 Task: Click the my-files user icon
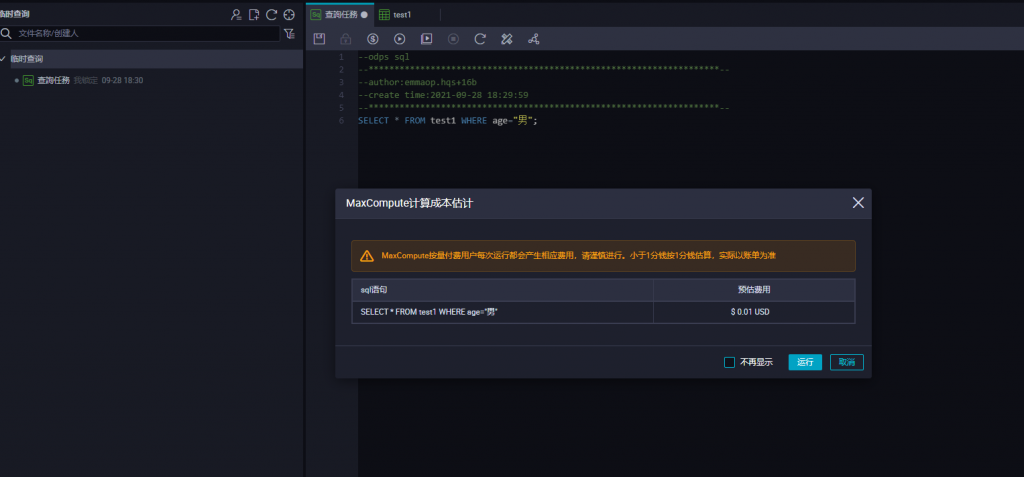(x=236, y=14)
